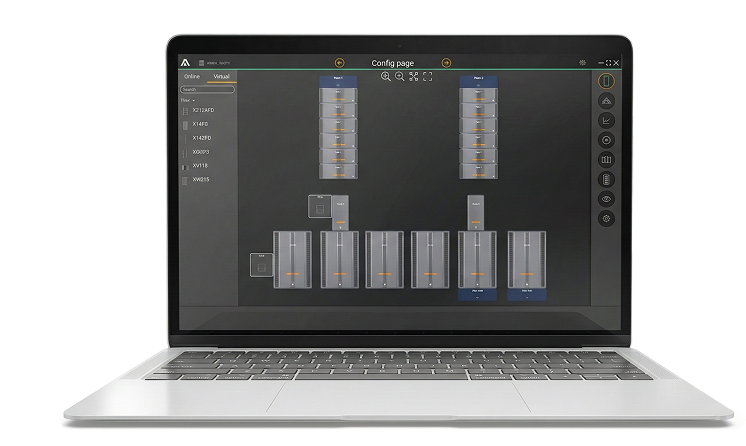
Task: Fit view using the corner-brackets icon
Action: point(428,77)
